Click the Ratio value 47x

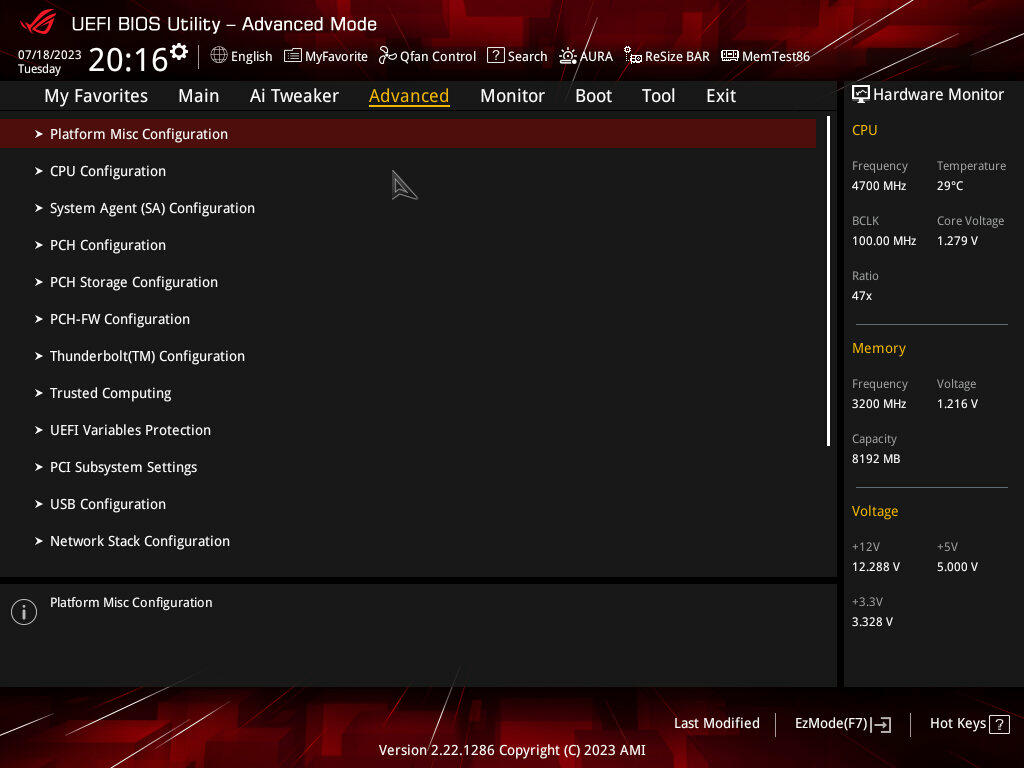coord(861,296)
